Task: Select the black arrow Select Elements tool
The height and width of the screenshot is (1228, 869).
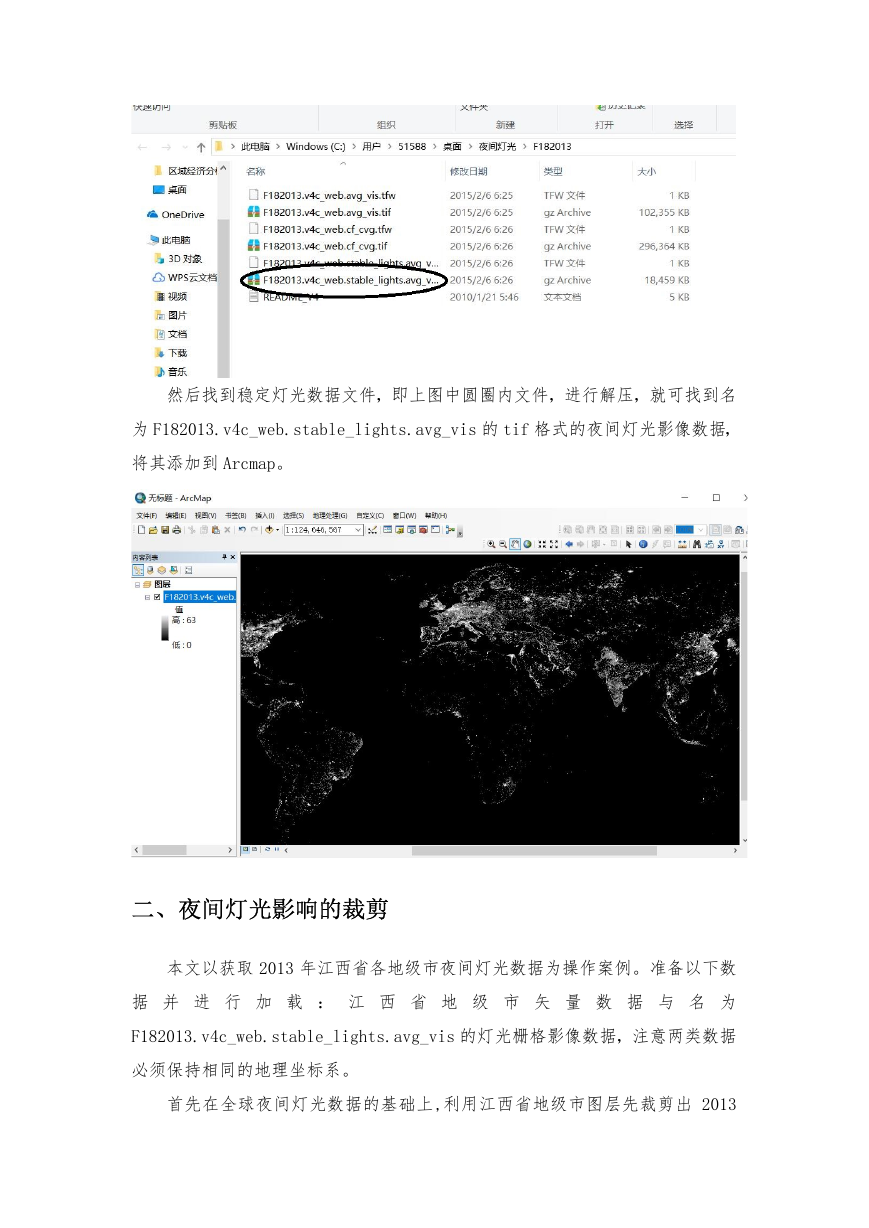Action: [x=628, y=544]
